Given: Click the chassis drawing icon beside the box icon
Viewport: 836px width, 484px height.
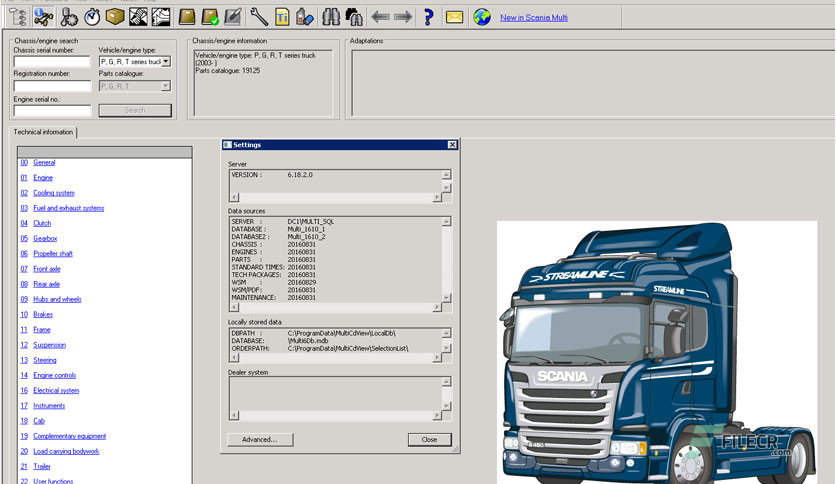Looking at the screenshot, I should (138, 17).
